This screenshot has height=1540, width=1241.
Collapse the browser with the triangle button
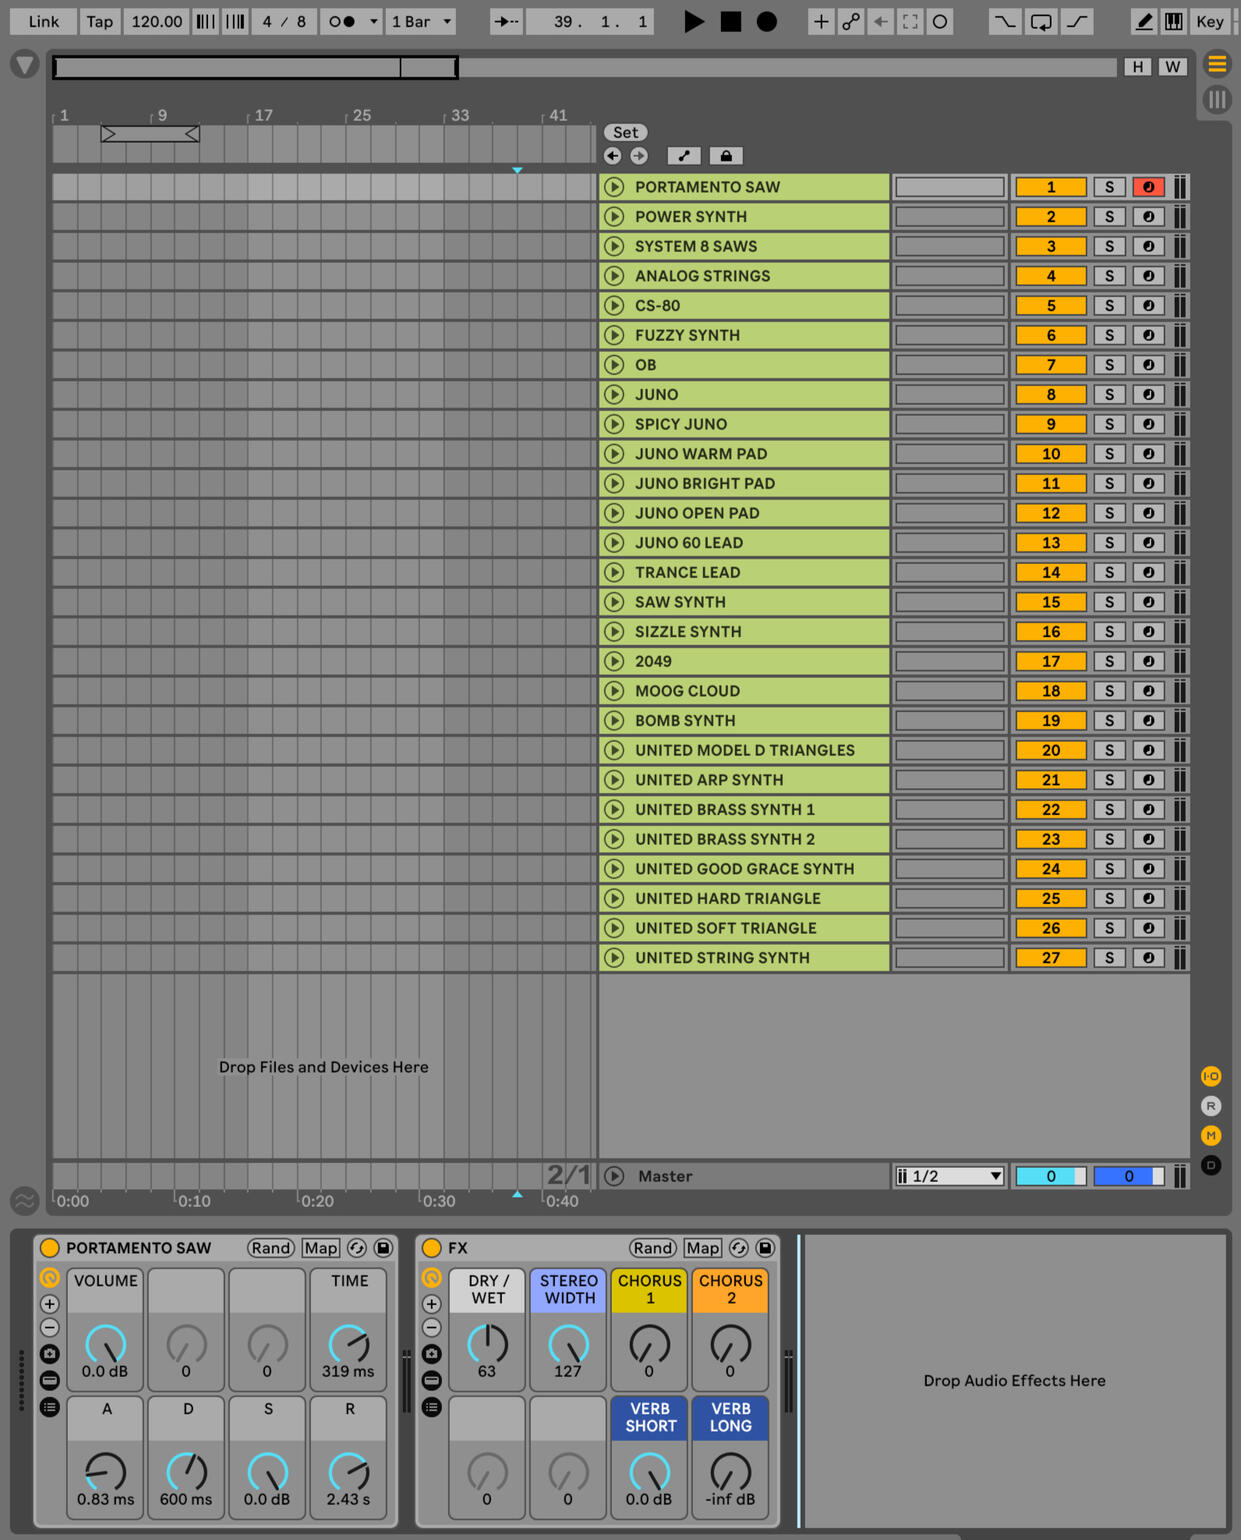tap(24, 66)
